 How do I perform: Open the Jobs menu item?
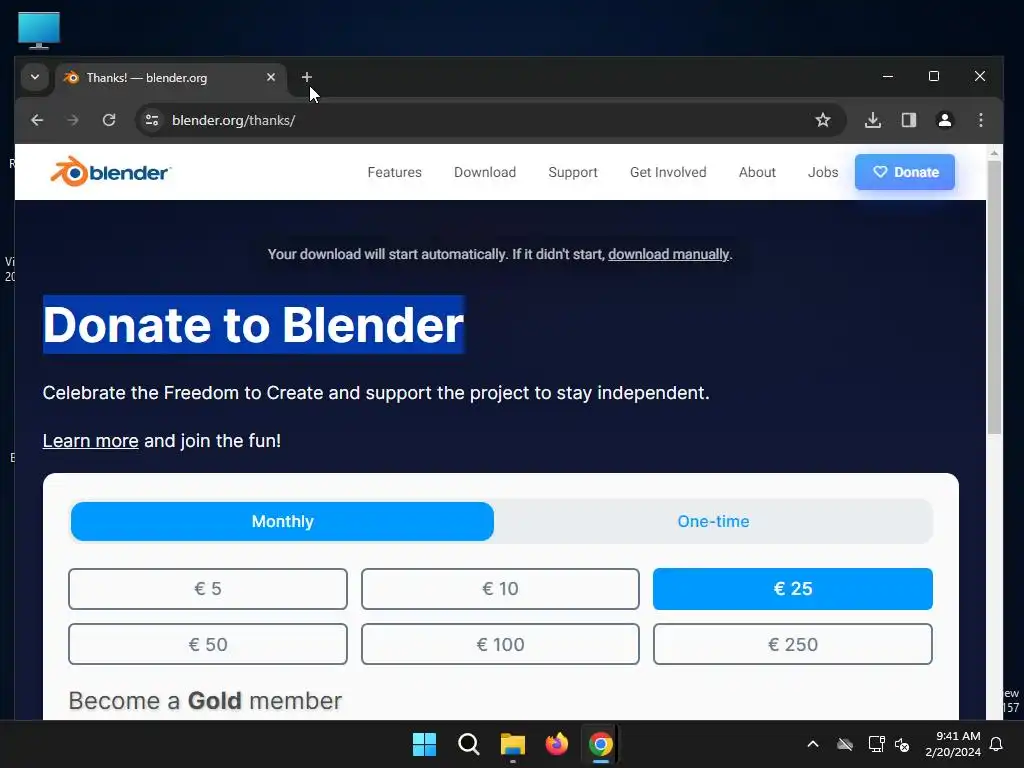(x=823, y=172)
